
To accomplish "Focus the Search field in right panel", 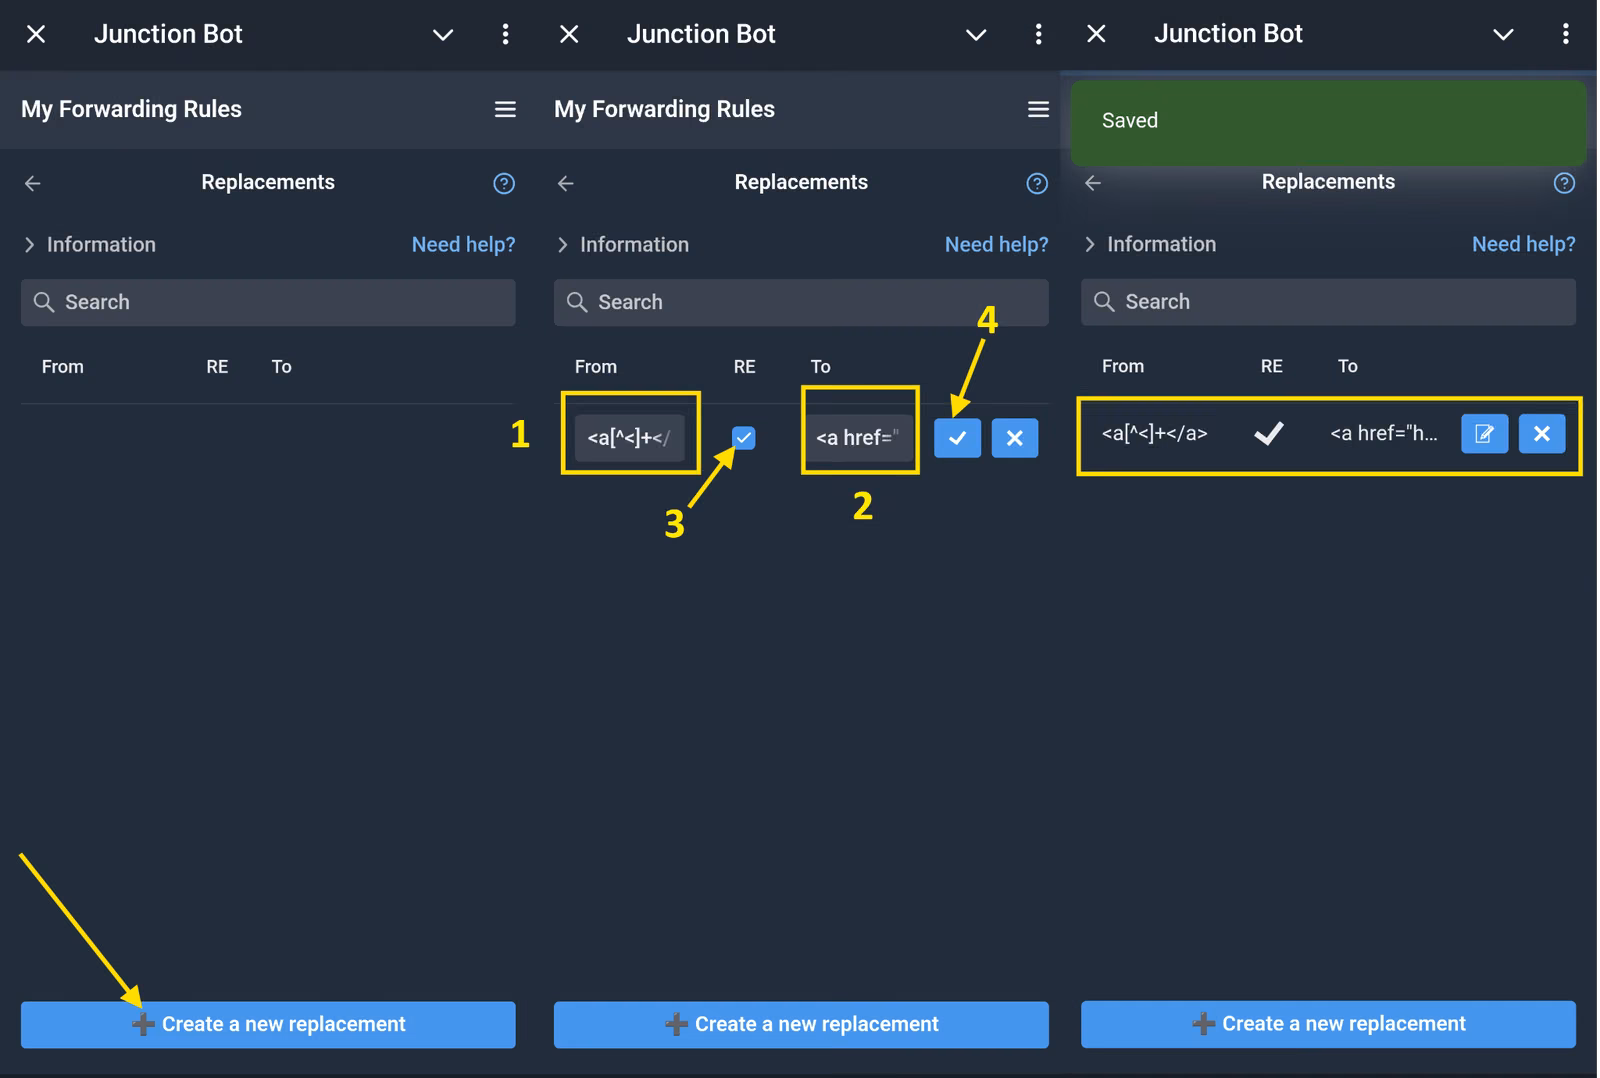I will (x=1328, y=301).
